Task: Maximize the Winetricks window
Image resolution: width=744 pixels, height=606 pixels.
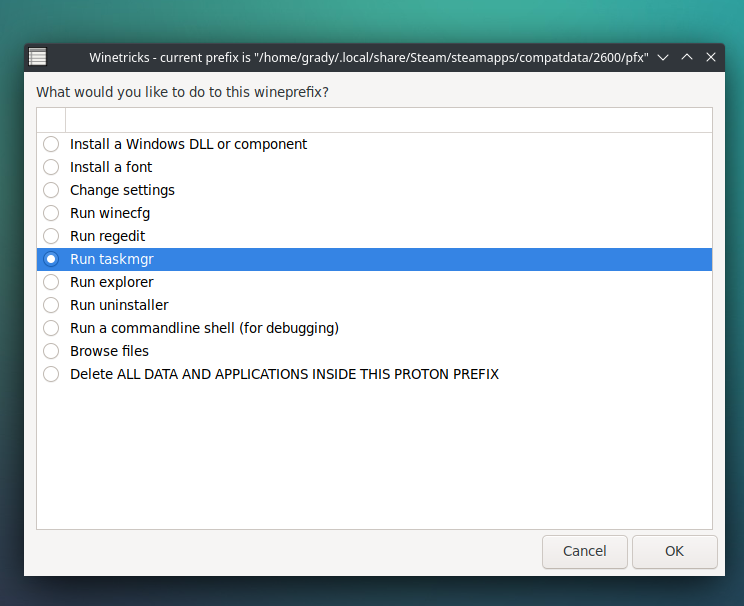Action: (687, 57)
